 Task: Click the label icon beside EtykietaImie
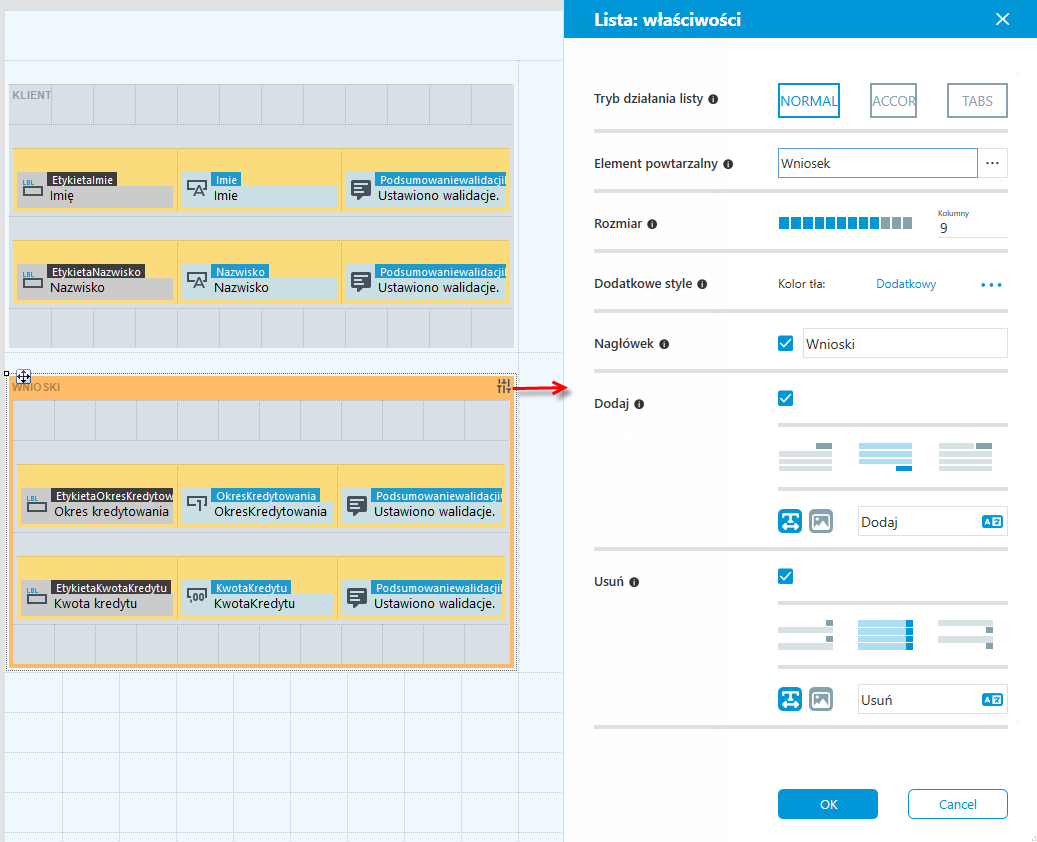(32, 188)
